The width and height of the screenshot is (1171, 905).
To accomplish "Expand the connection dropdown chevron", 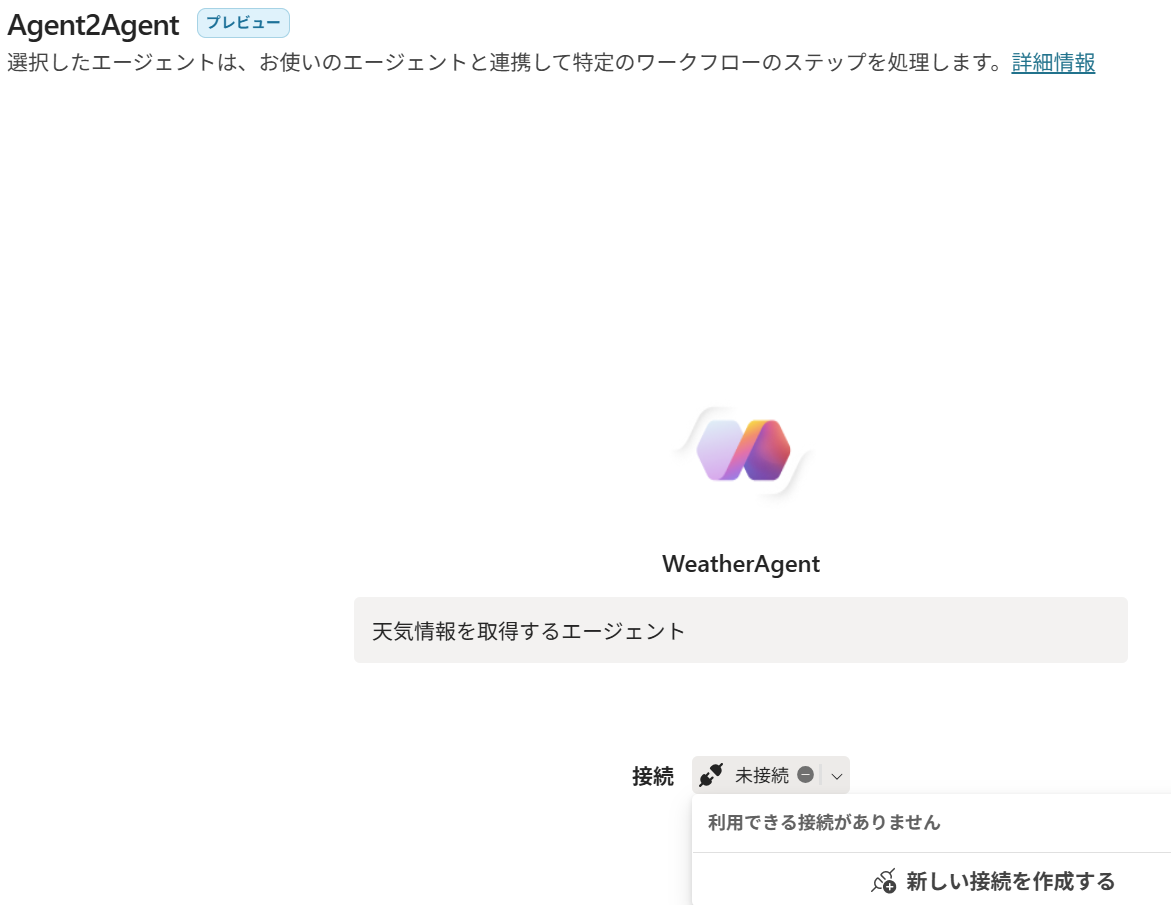I will [x=836, y=776].
